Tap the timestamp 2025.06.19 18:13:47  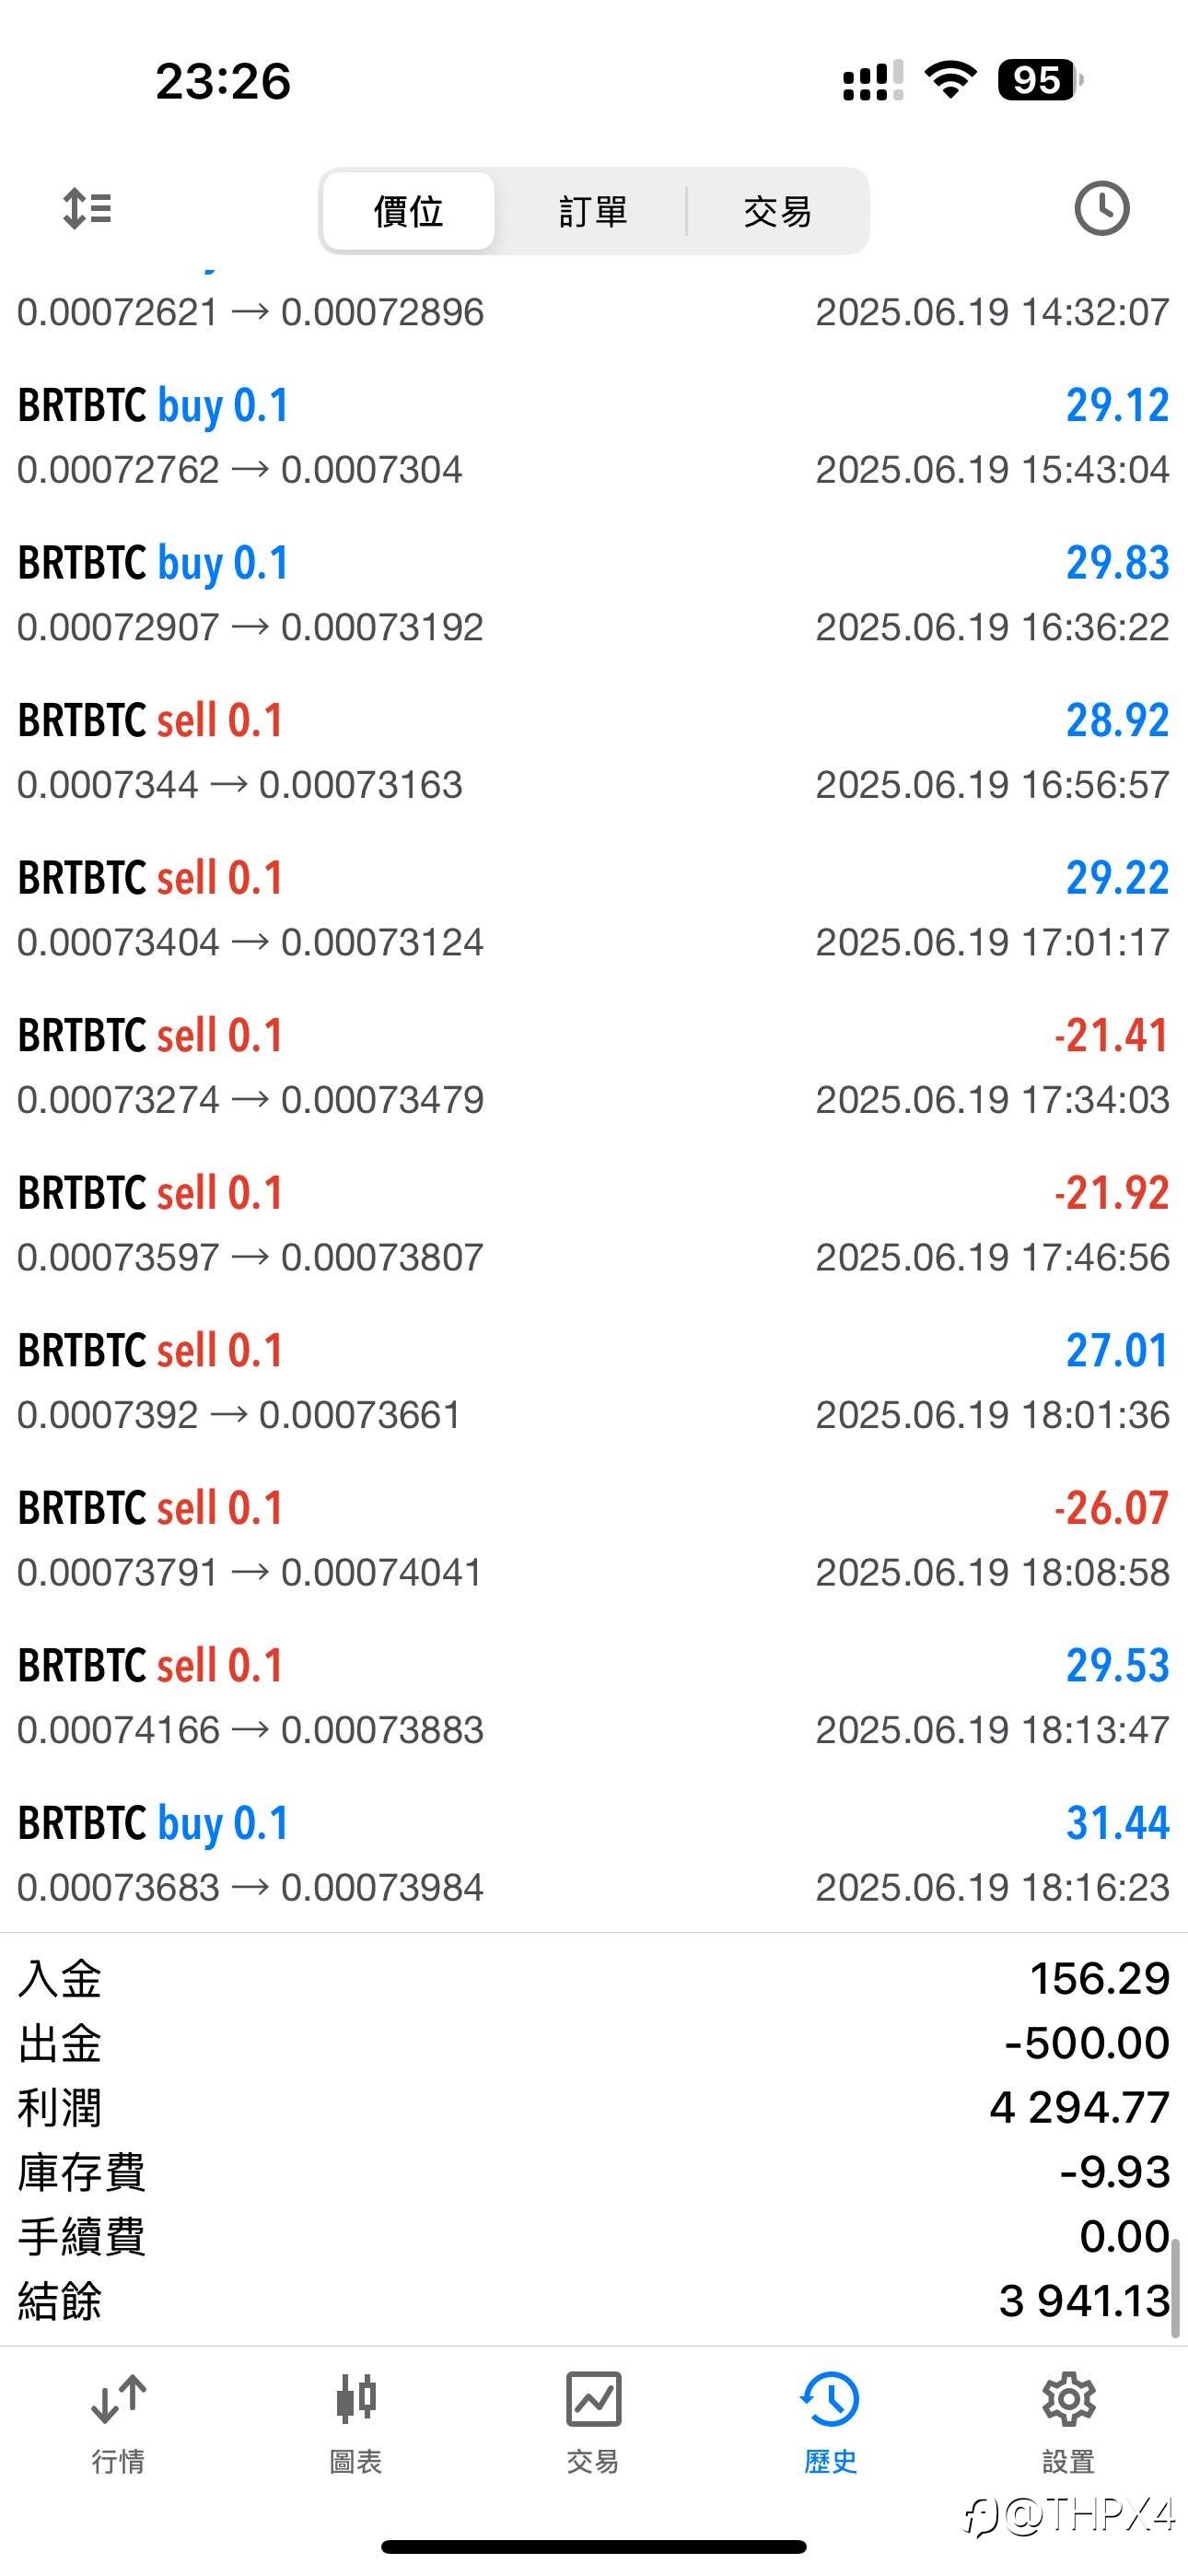992,1729
